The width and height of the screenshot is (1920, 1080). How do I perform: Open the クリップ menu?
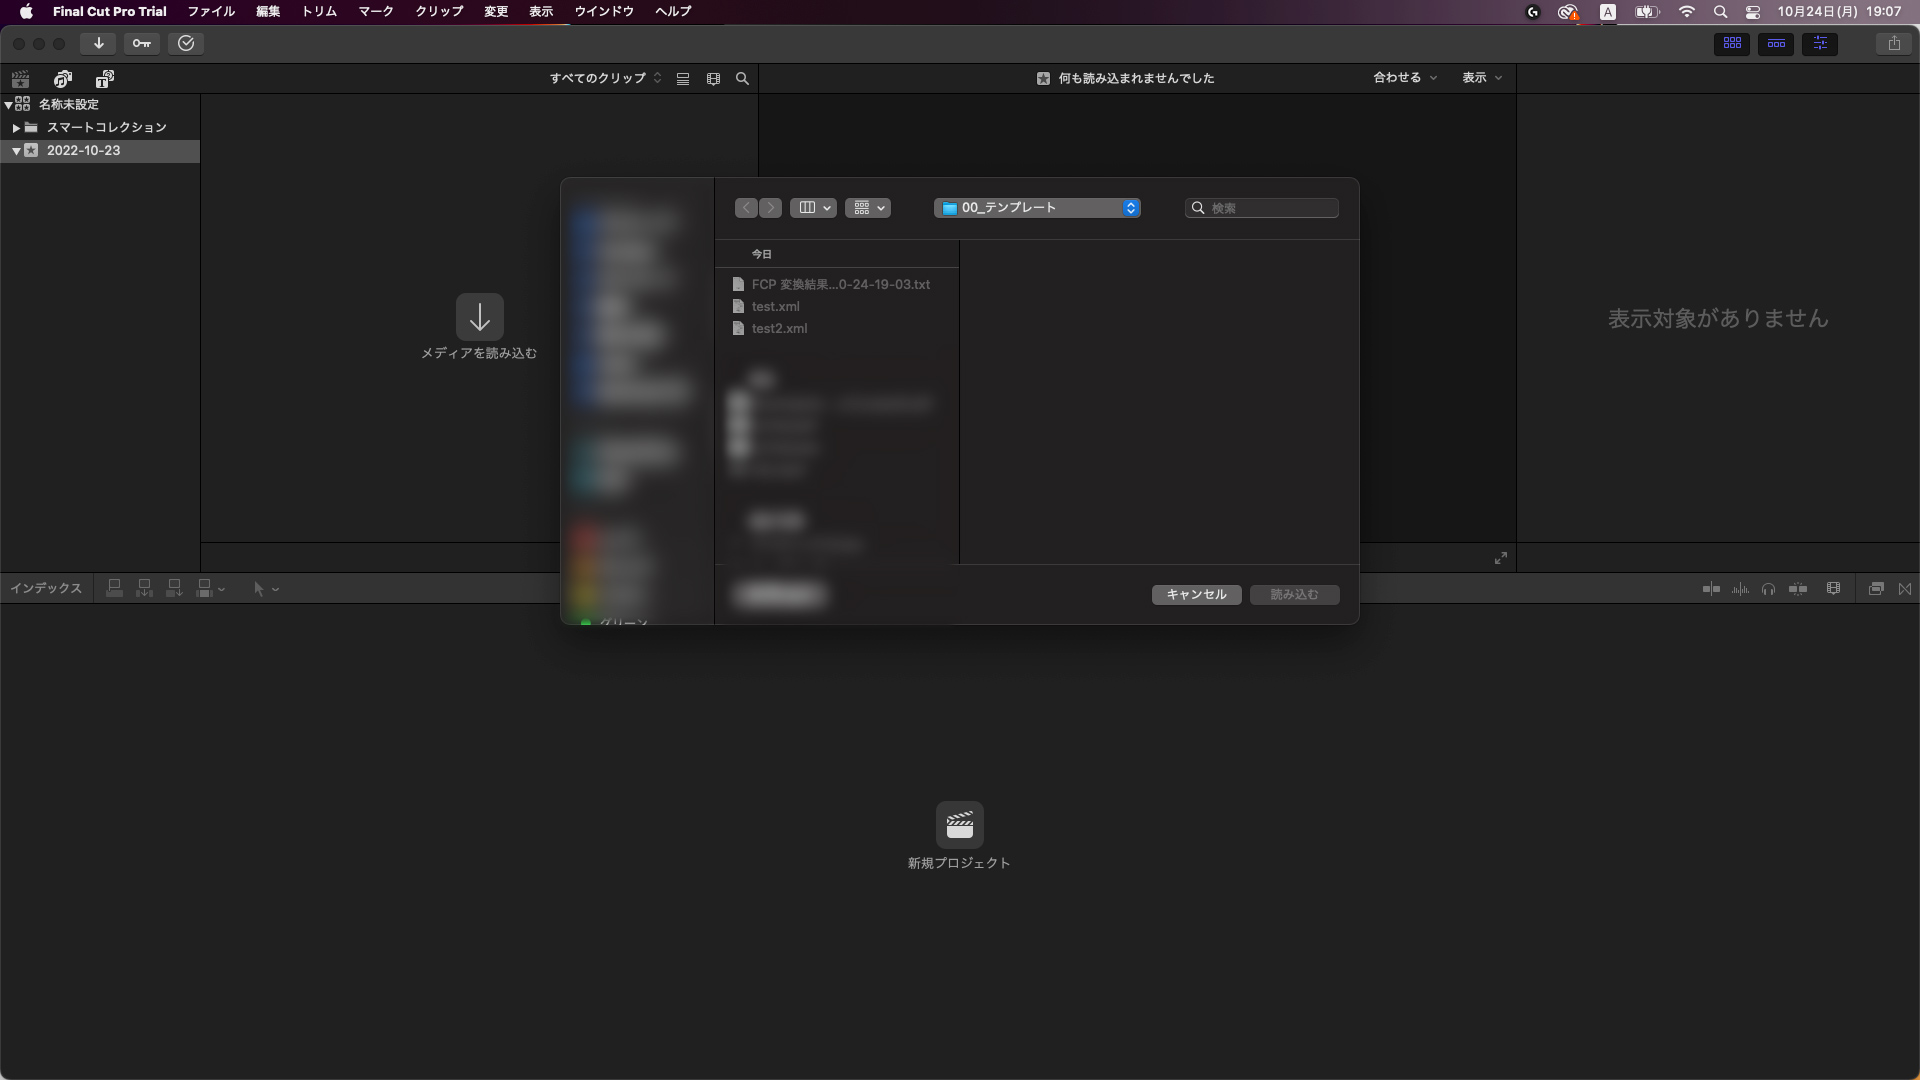click(x=439, y=11)
